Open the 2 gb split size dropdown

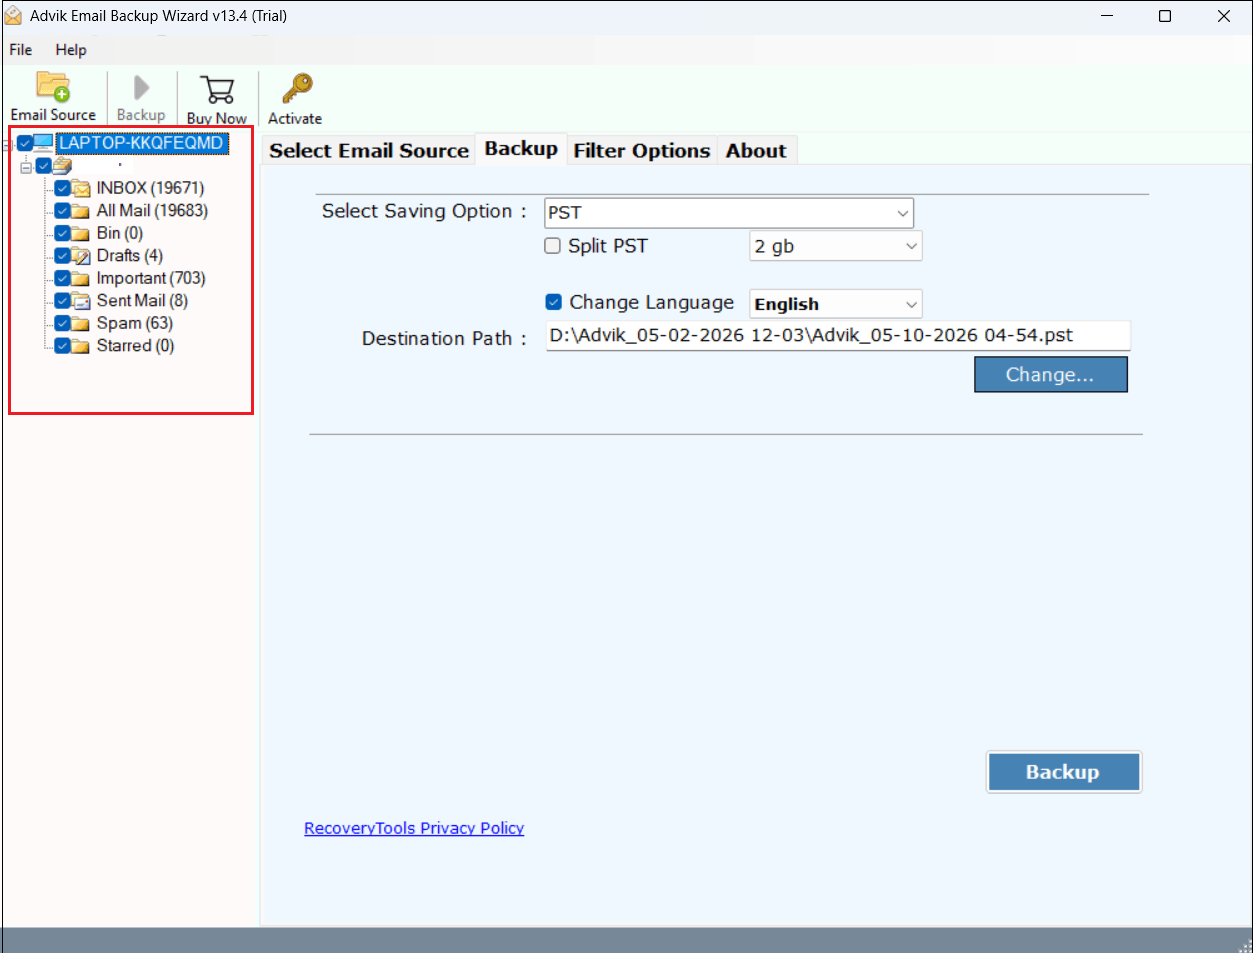[836, 246]
